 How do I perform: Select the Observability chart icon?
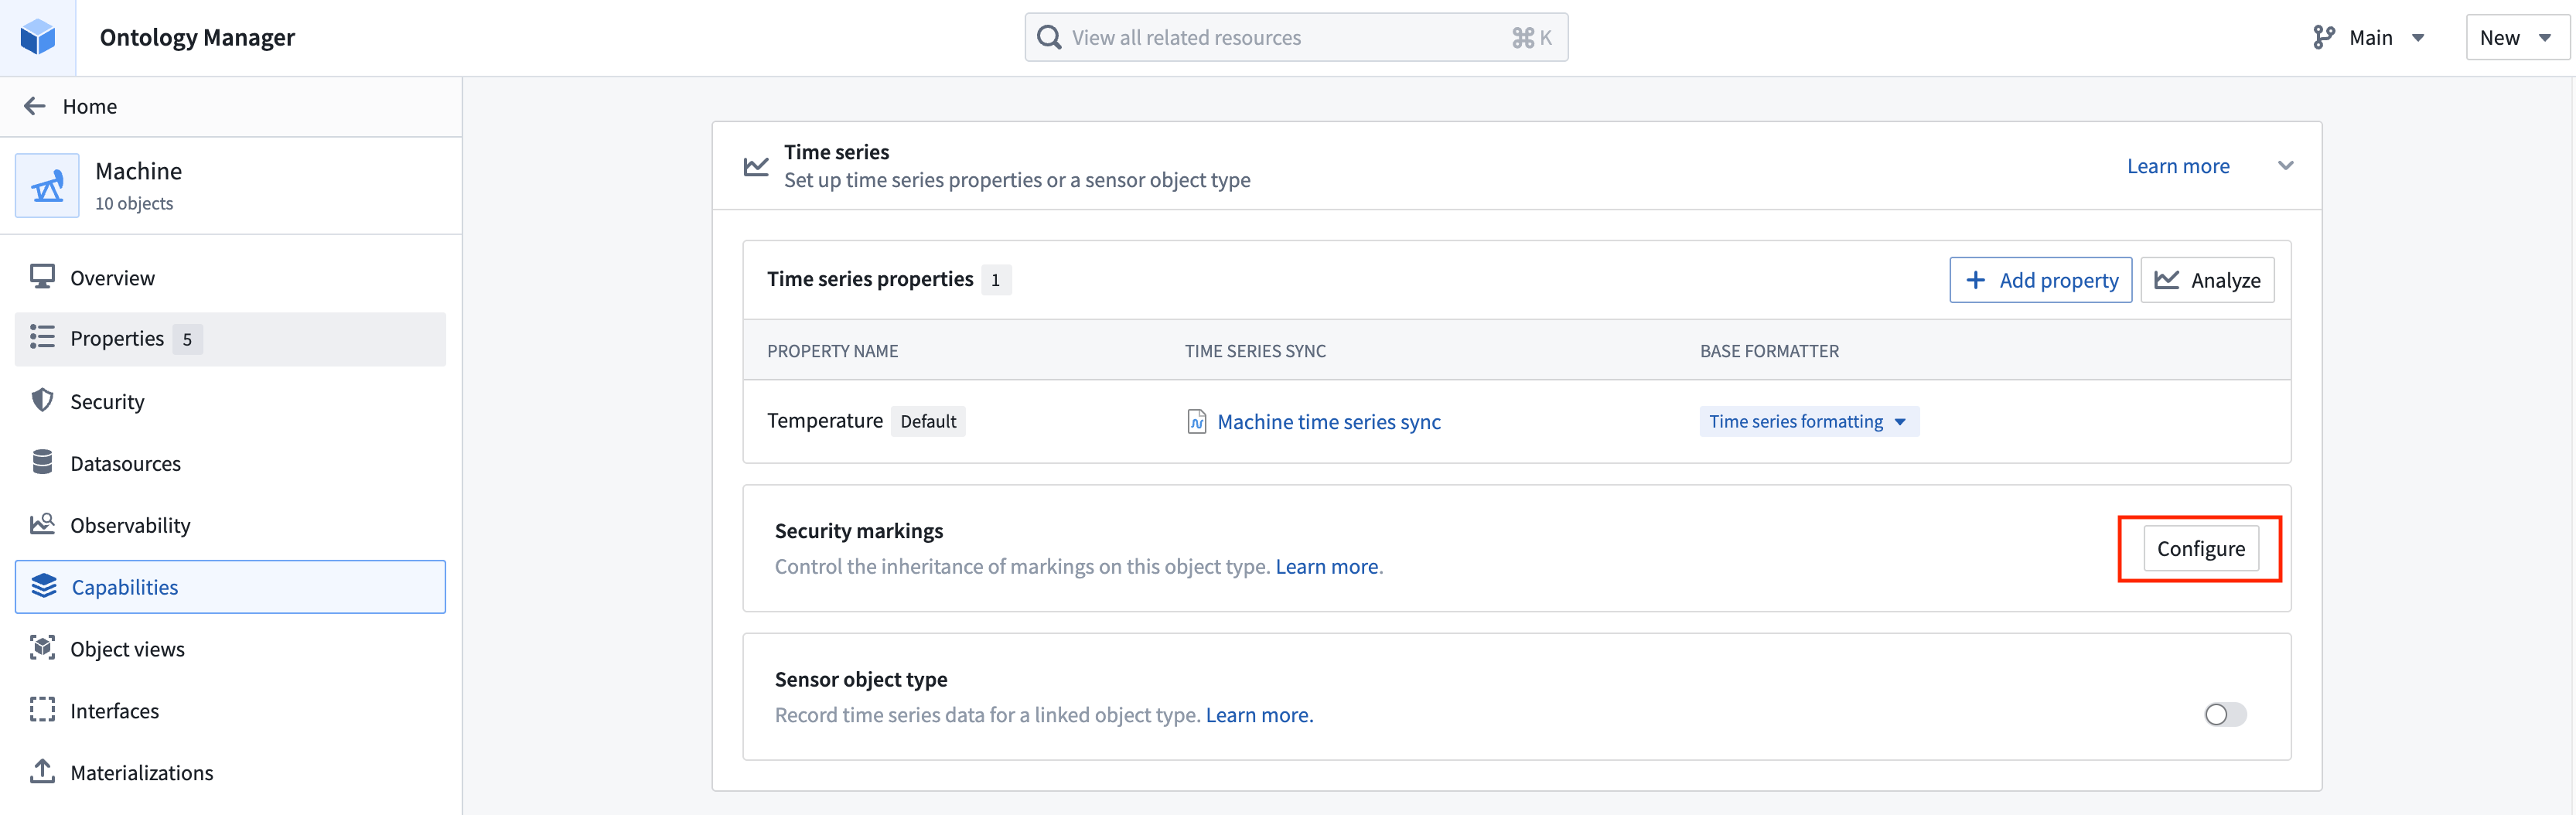42,524
